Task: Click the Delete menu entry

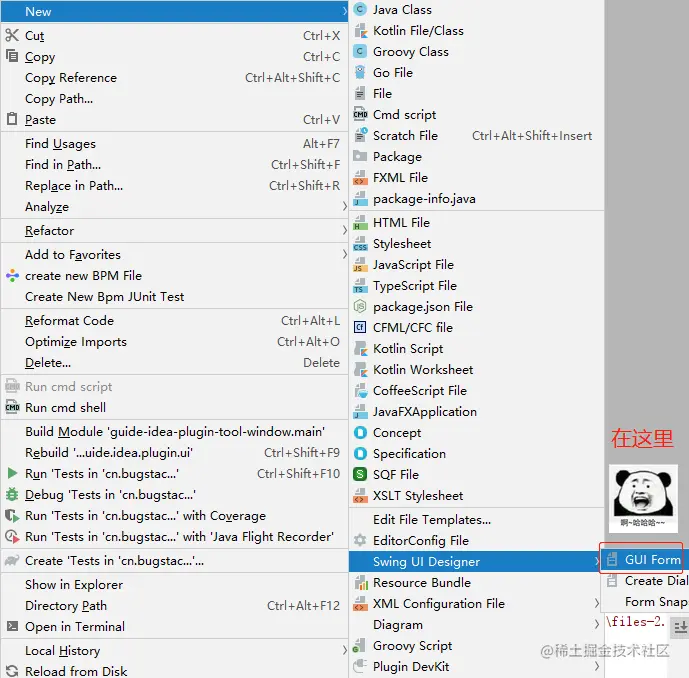Action: click(x=174, y=363)
